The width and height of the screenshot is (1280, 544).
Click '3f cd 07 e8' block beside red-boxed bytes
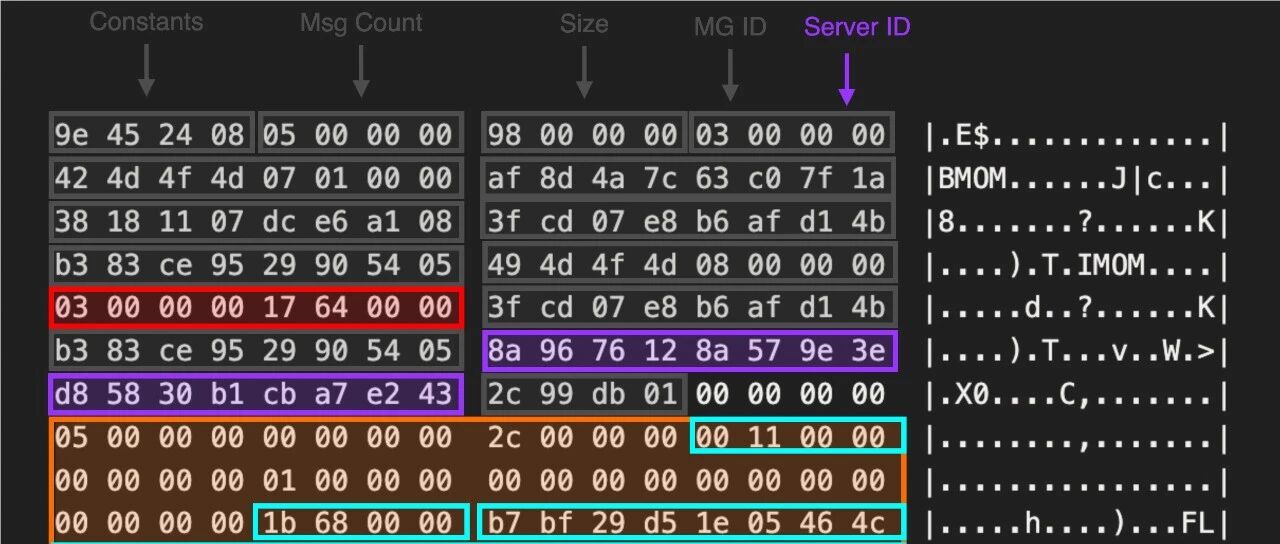click(x=690, y=307)
